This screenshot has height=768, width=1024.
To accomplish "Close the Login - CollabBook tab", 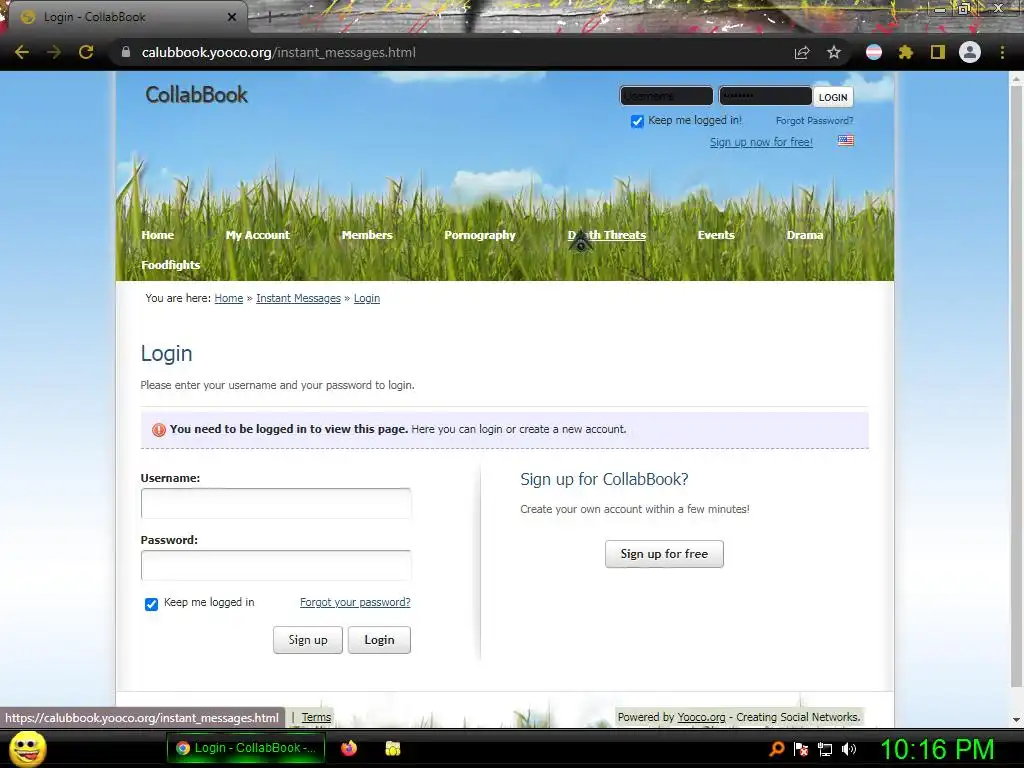I will point(232,17).
